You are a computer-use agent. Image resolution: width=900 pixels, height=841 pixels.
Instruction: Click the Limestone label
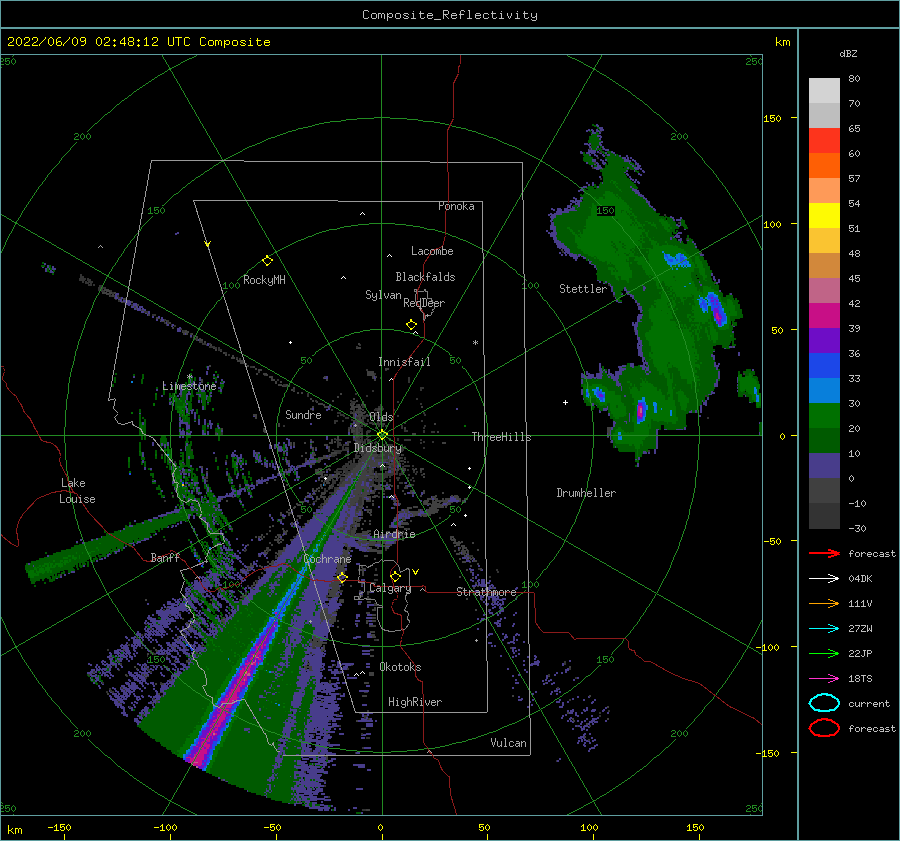click(189, 386)
